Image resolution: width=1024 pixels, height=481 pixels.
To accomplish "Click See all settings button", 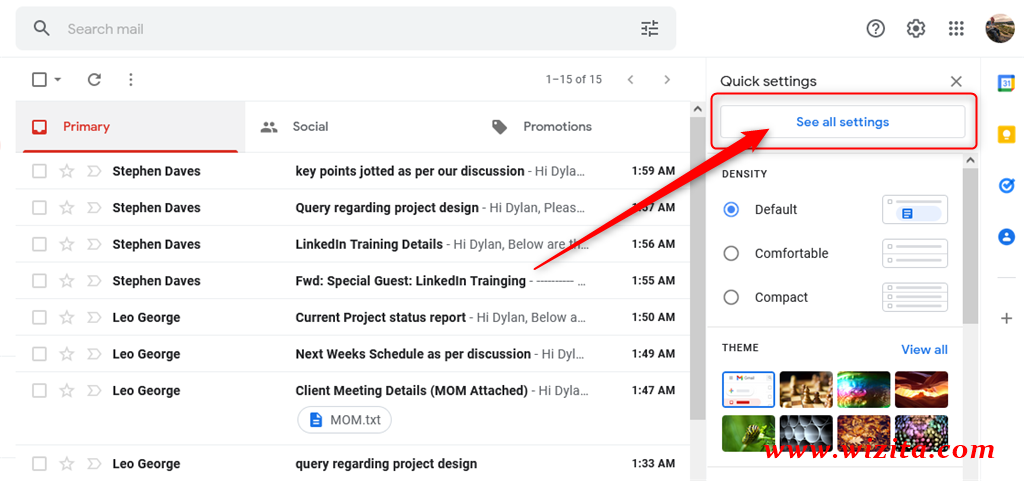I will (x=842, y=122).
